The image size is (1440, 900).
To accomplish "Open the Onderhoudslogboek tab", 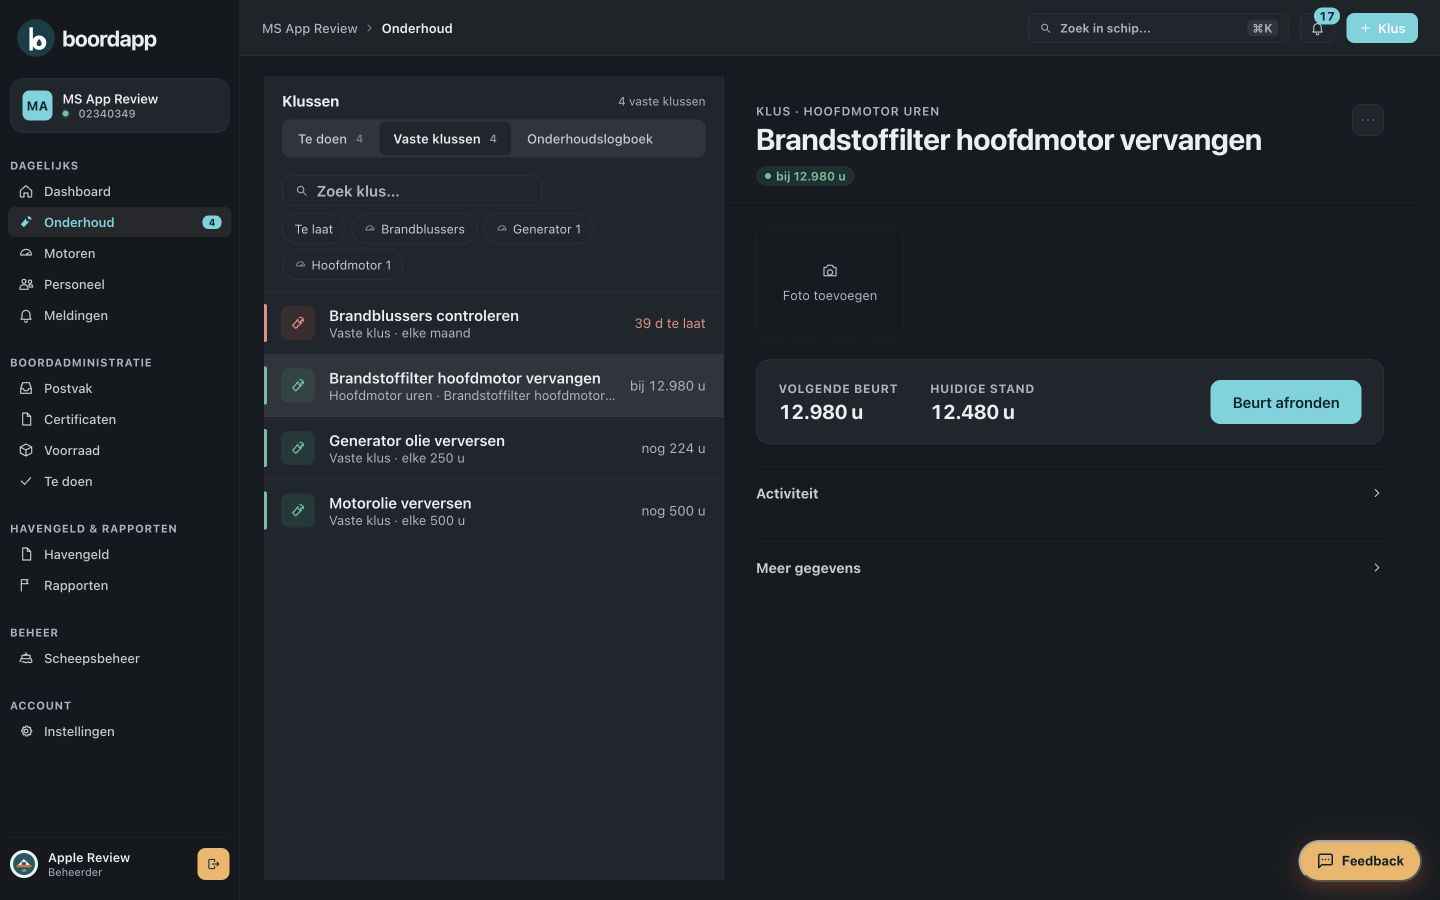I will 590,139.
